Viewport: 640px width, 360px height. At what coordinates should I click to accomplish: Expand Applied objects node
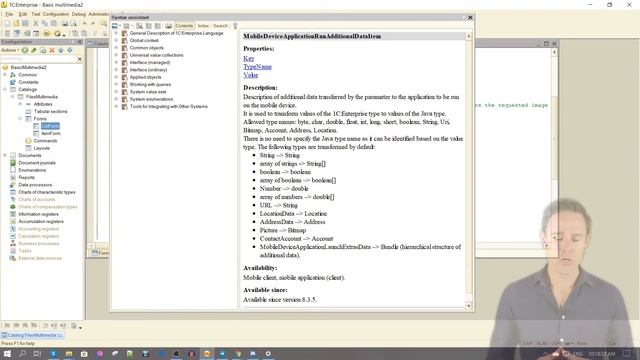116,77
